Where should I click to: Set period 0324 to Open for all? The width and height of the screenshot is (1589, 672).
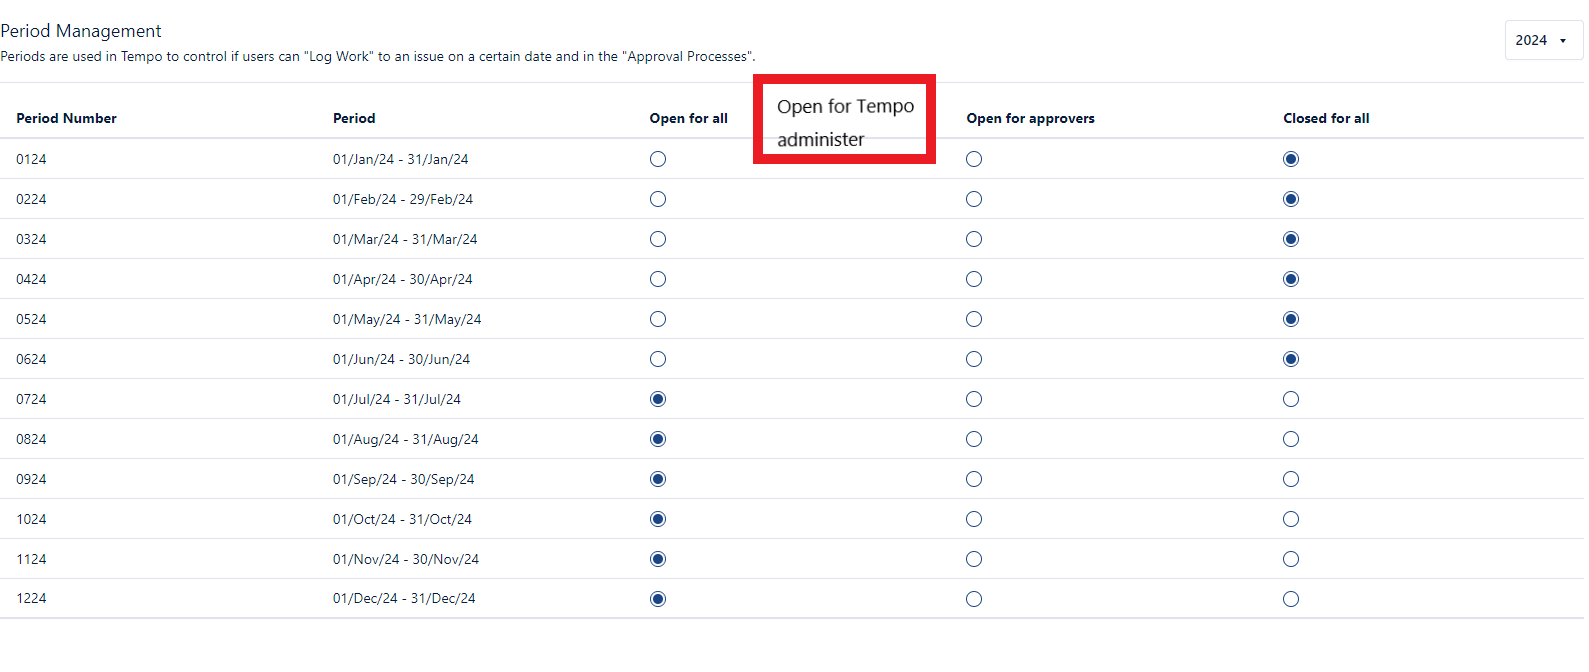pos(658,239)
